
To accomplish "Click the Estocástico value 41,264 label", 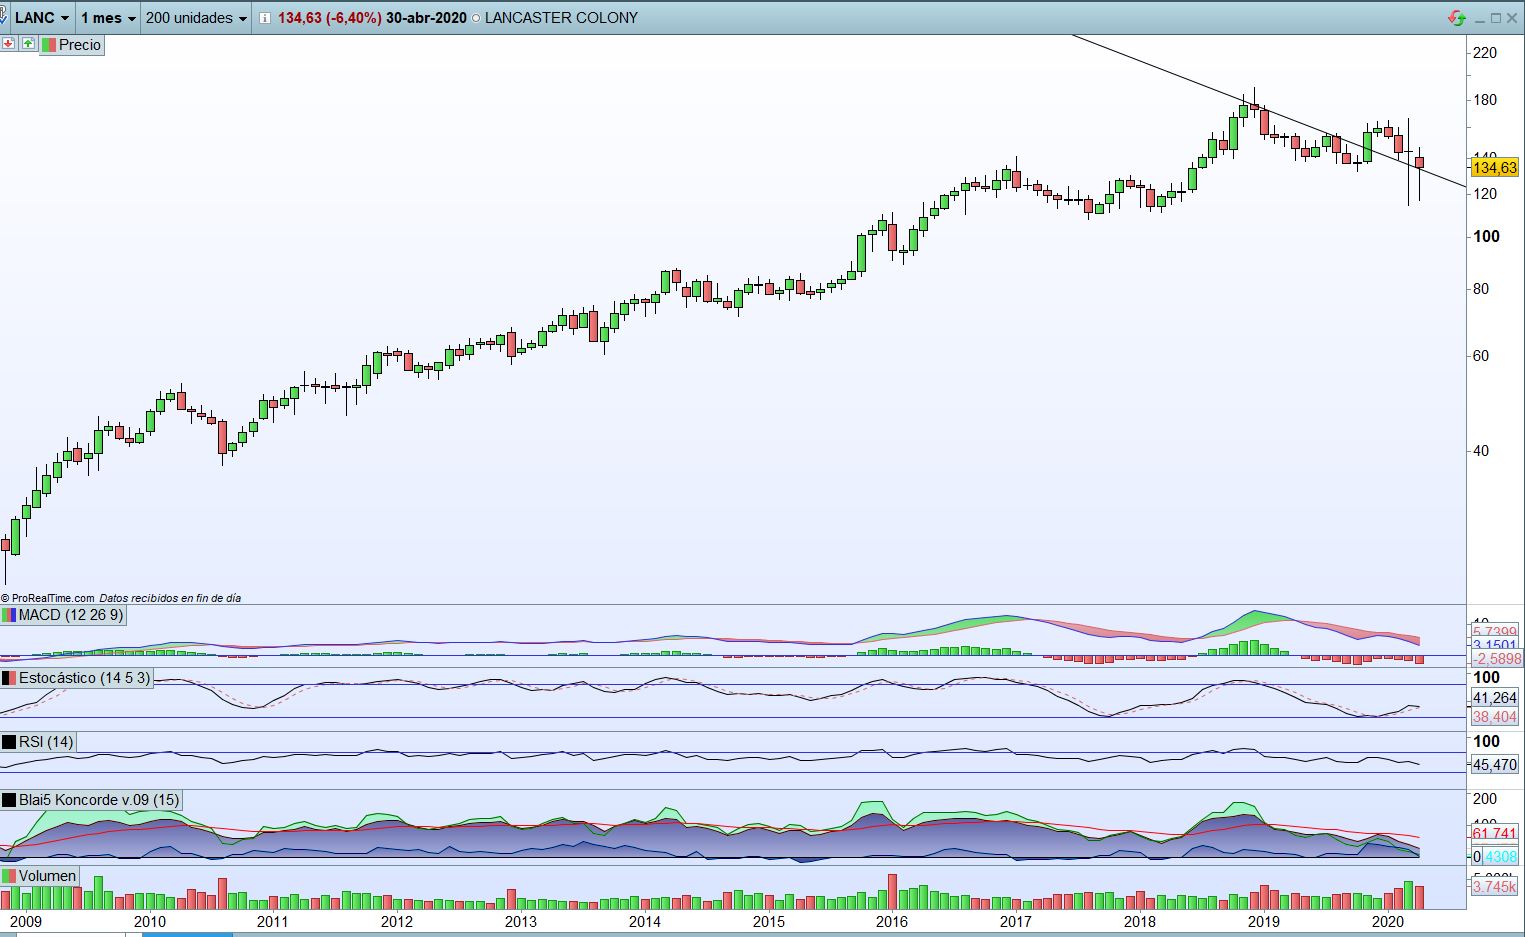I will point(1495,698).
